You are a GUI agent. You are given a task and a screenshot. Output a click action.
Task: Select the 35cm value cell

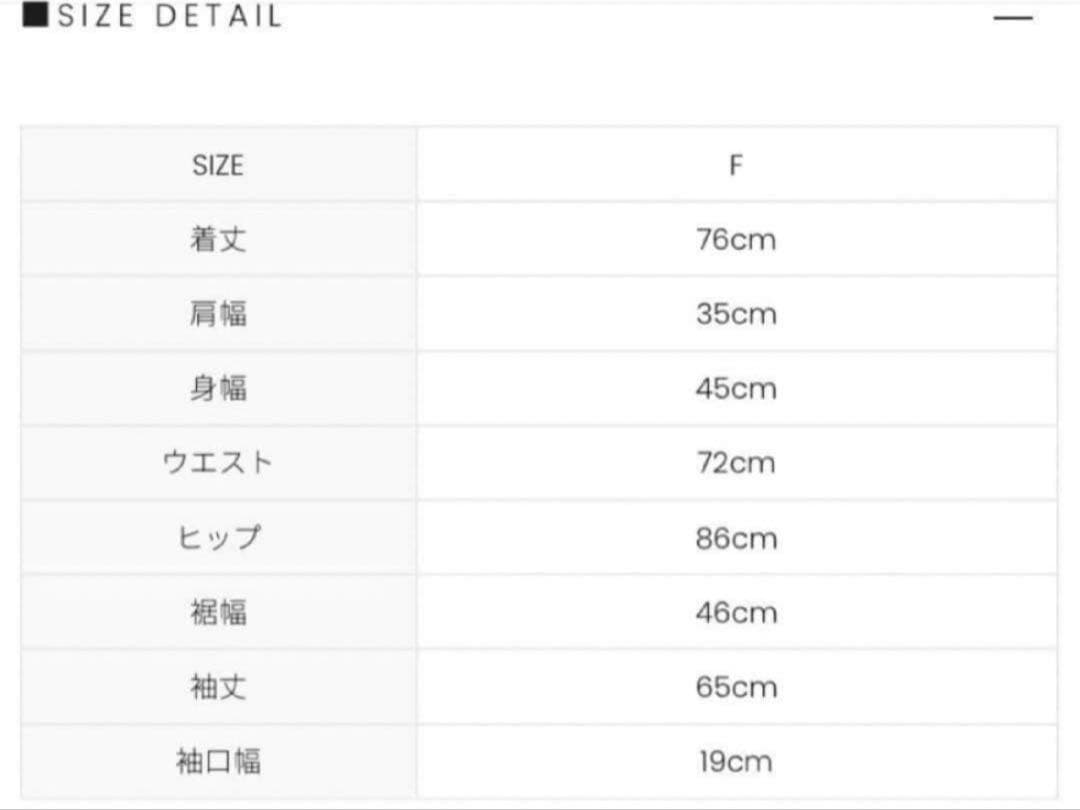point(736,314)
